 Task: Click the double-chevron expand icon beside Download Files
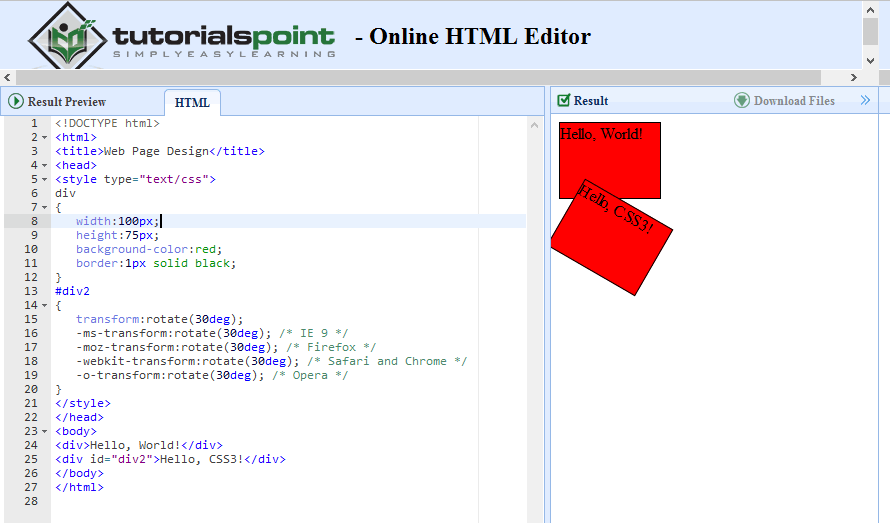tap(865, 101)
